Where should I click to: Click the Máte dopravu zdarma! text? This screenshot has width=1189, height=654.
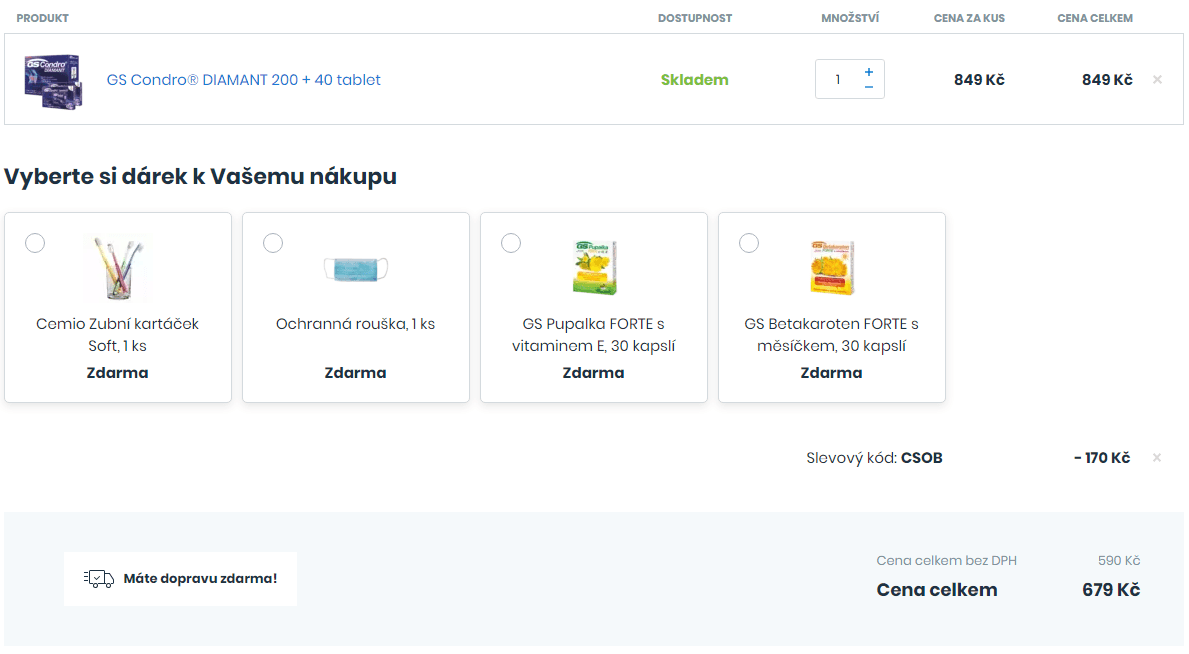(x=200, y=579)
